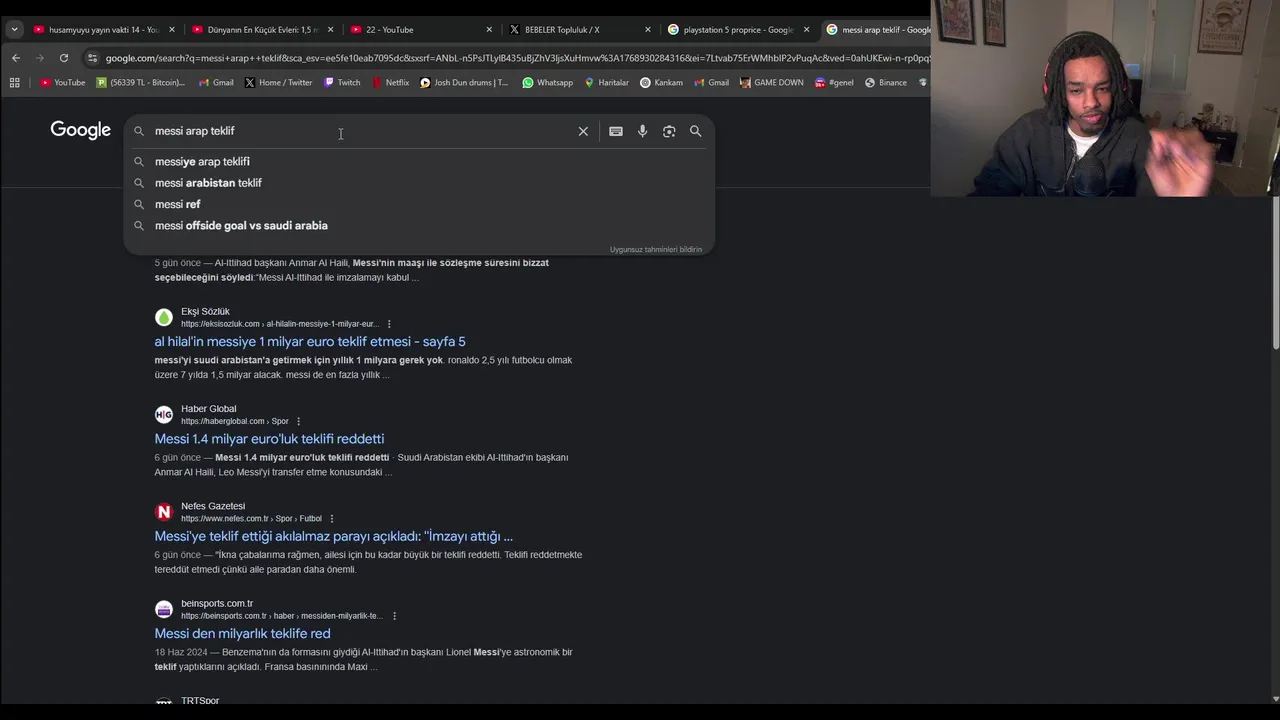Viewport: 1280px width, 720px height.
Task: Open the second Gmail bookmark after Kankam
Action: tap(711, 83)
